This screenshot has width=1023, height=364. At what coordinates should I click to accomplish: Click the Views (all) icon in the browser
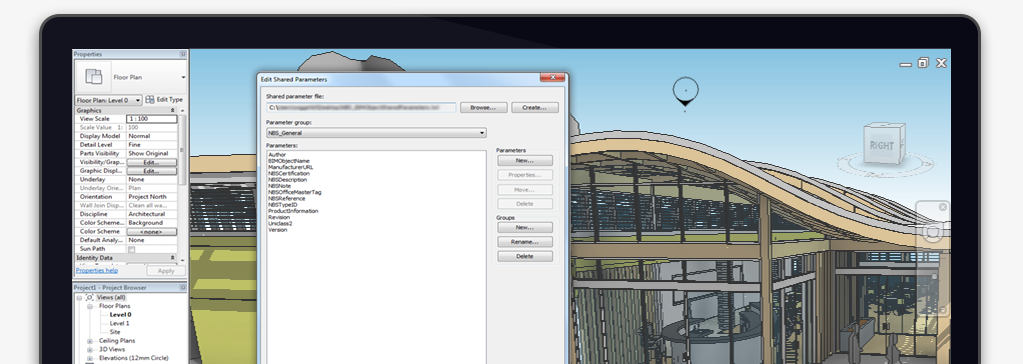tap(90, 297)
